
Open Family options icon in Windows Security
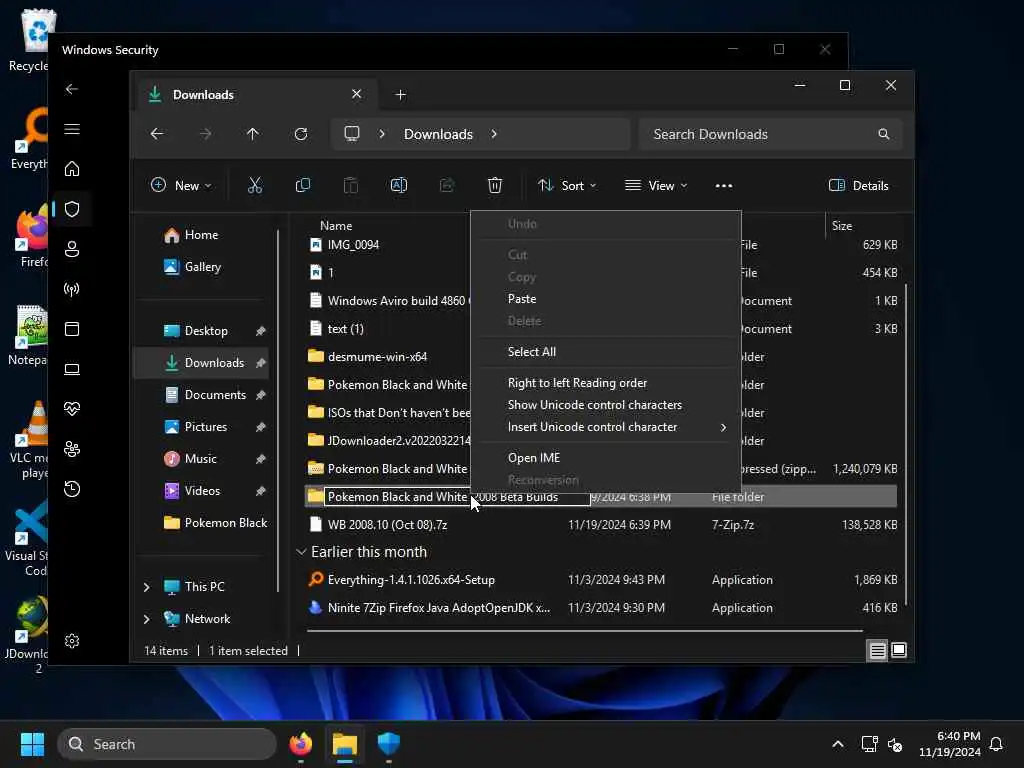[72, 449]
